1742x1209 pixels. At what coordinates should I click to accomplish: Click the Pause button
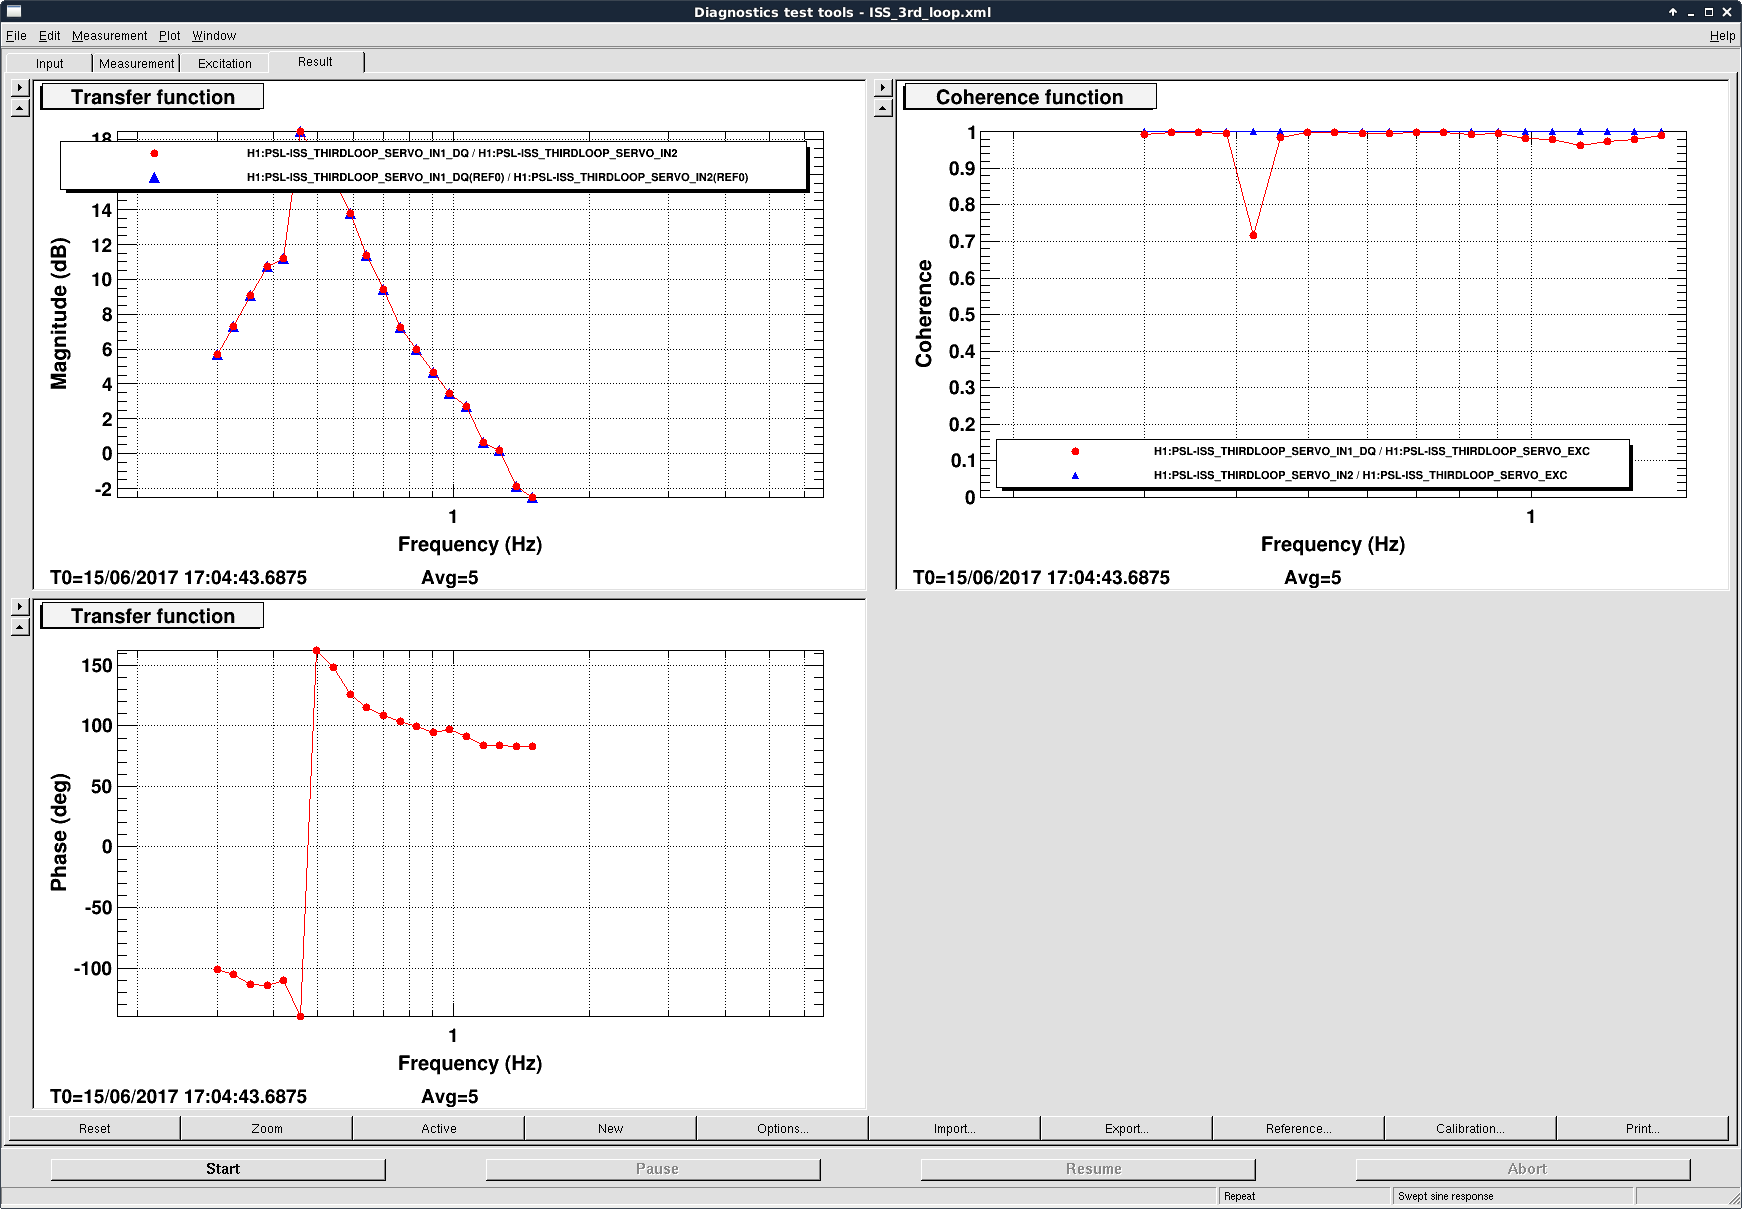pos(653,1169)
